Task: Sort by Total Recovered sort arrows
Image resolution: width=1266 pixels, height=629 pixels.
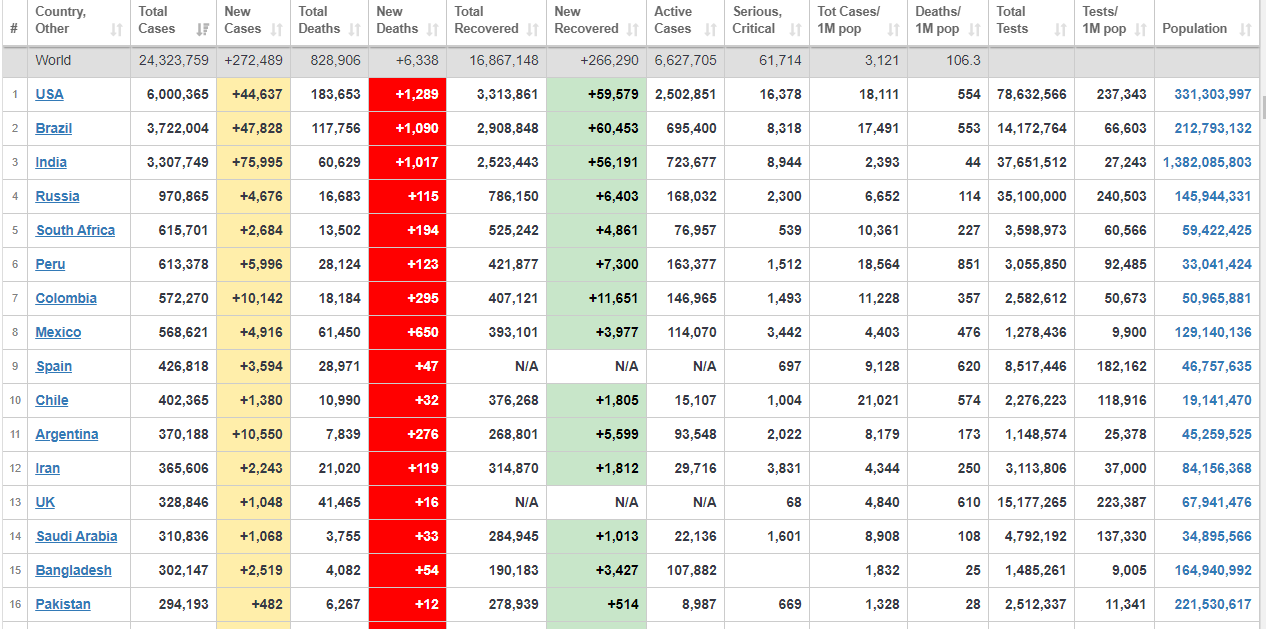Action: point(534,30)
